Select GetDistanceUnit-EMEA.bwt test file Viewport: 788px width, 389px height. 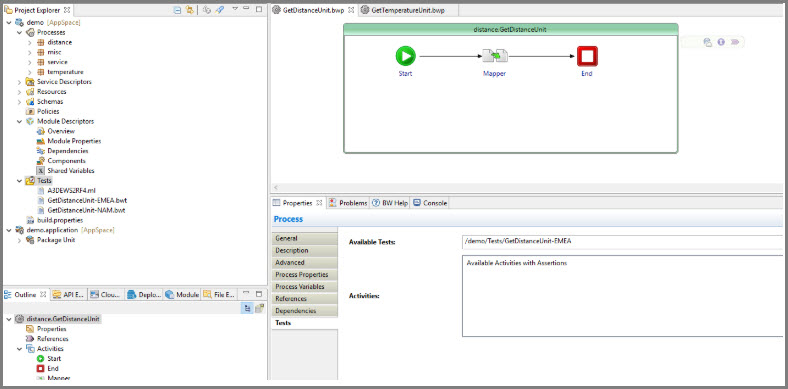point(82,200)
